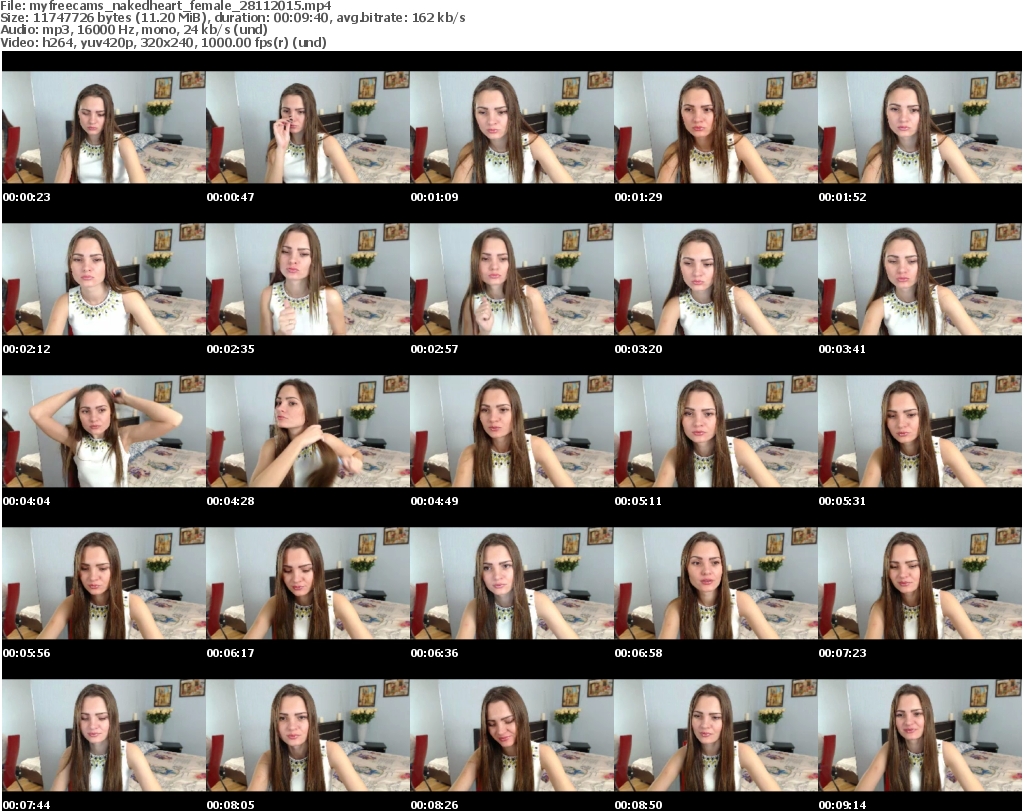
Task: Select the thumbnail frame at 00:01:29
Action: tap(716, 127)
